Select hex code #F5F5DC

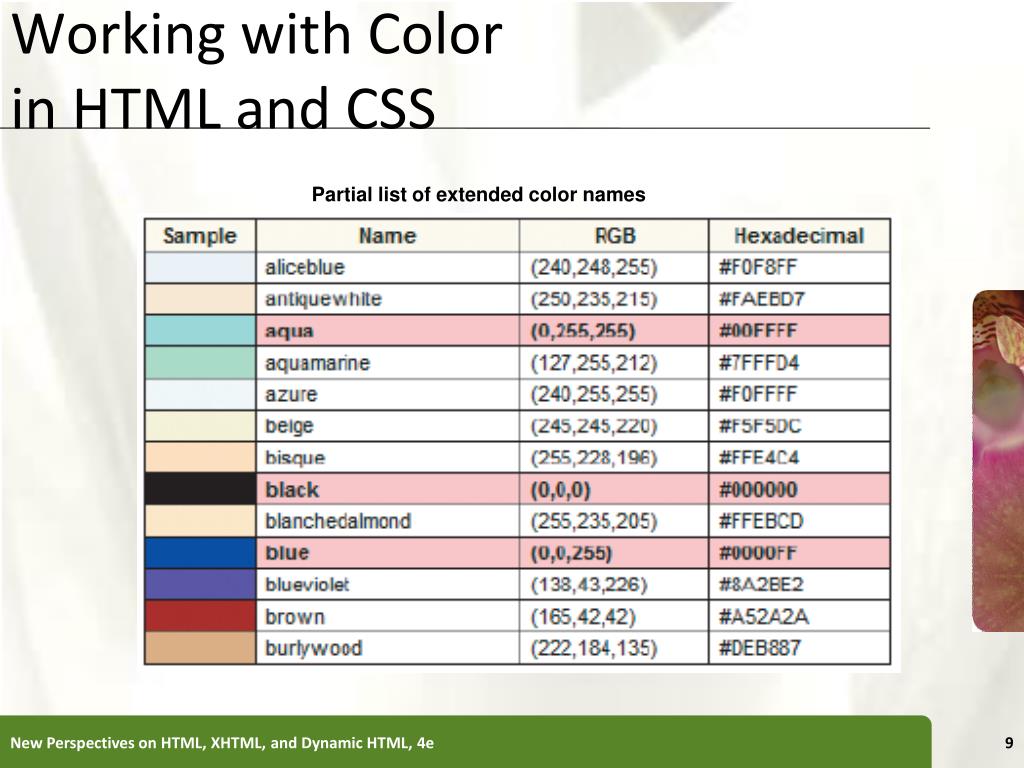click(x=760, y=426)
